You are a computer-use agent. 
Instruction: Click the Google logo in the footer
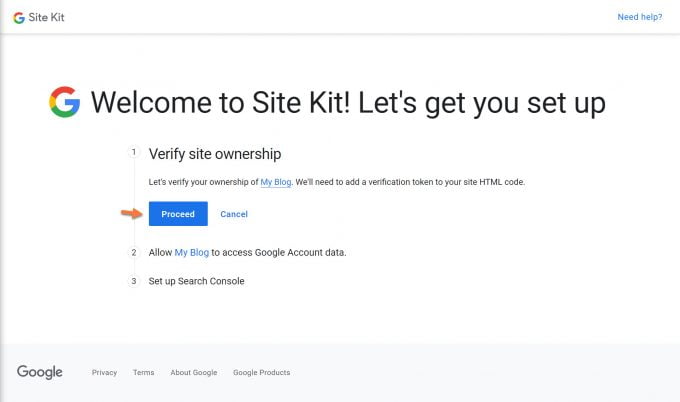point(40,373)
